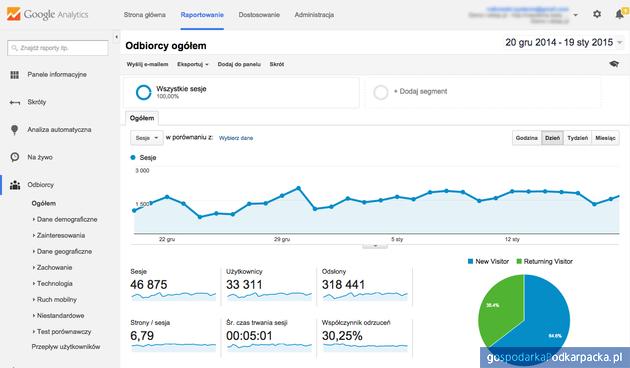Select Ogółem in the Odbiorcy menu
The height and width of the screenshot is (368, 630).
44,203
